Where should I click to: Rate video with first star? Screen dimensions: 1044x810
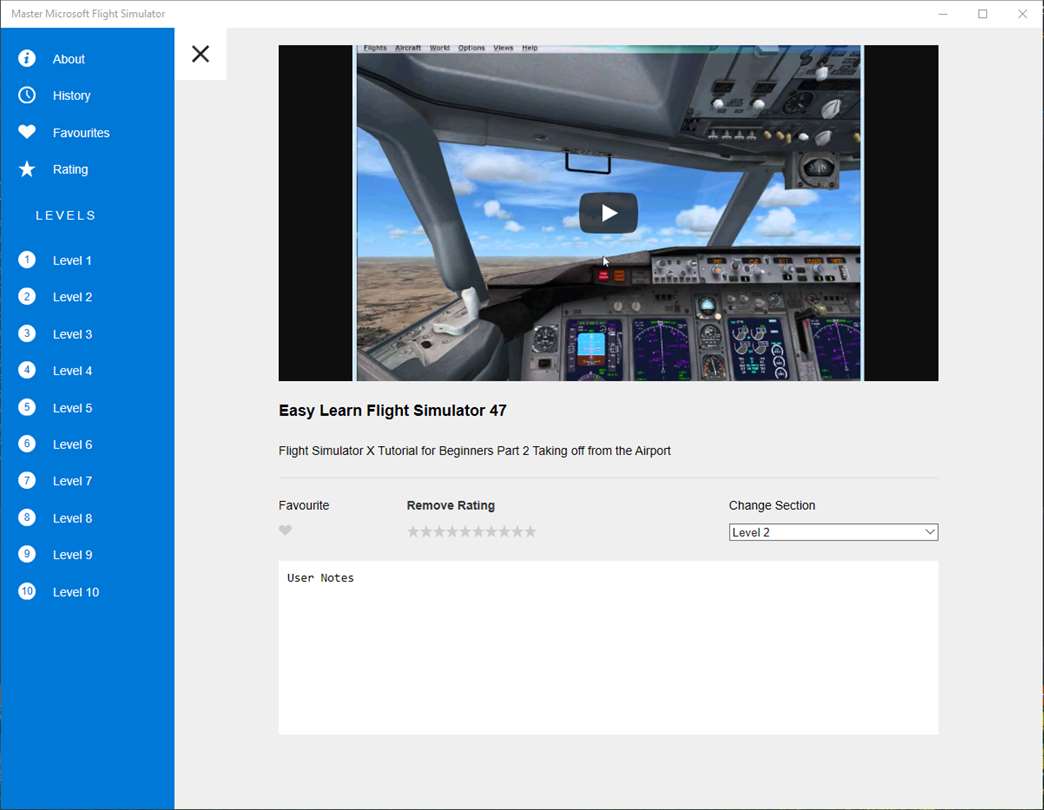tap(413, 531)
